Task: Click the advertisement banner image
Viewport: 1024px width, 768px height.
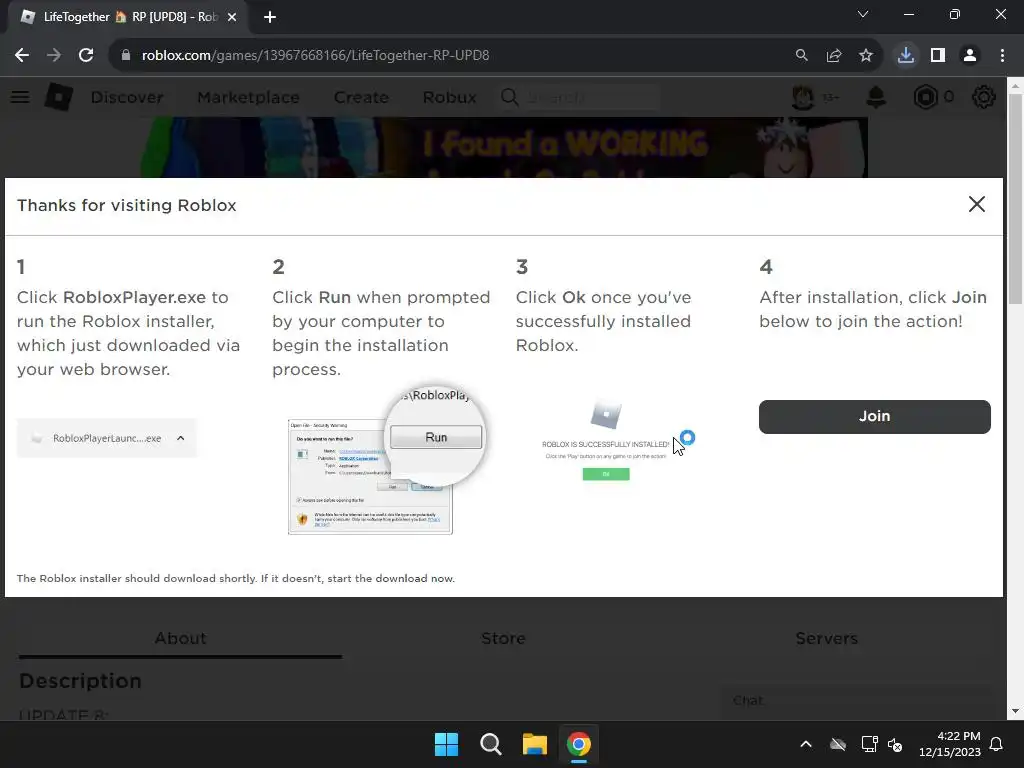Action: tap(504, 148)
